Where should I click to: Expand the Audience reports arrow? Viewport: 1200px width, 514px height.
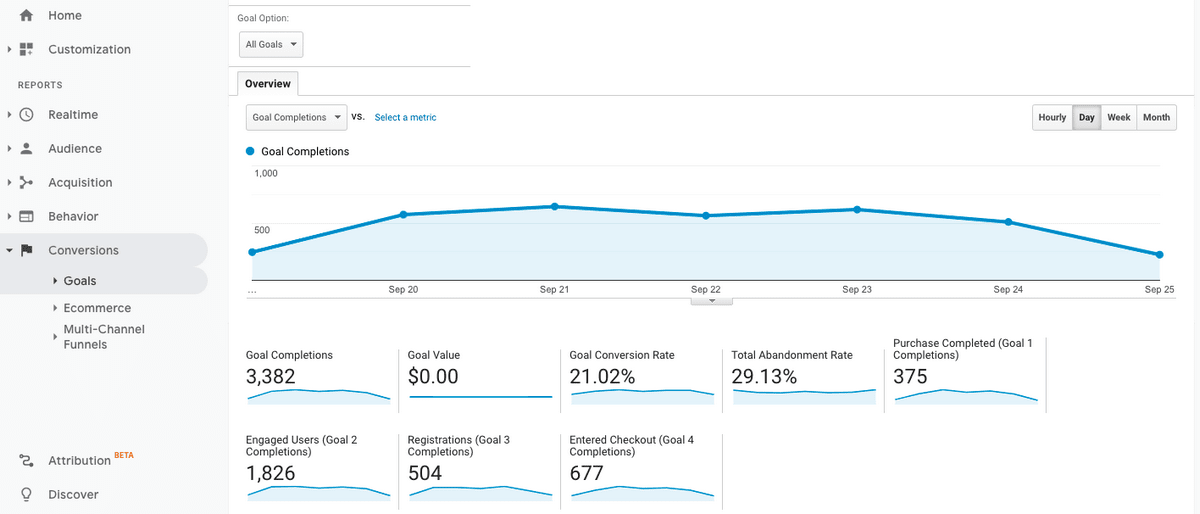(9, 148)
